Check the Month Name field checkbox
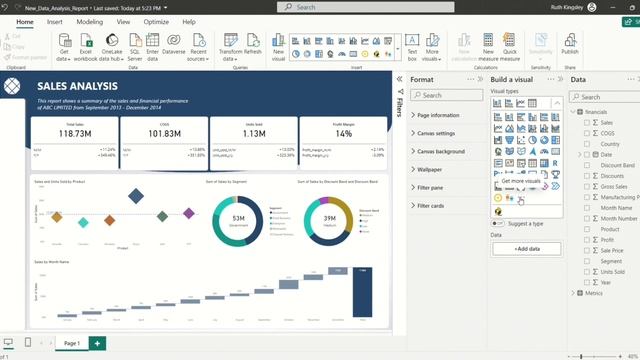This screenshot has width=640, height=360. click(x=587, y=208)
